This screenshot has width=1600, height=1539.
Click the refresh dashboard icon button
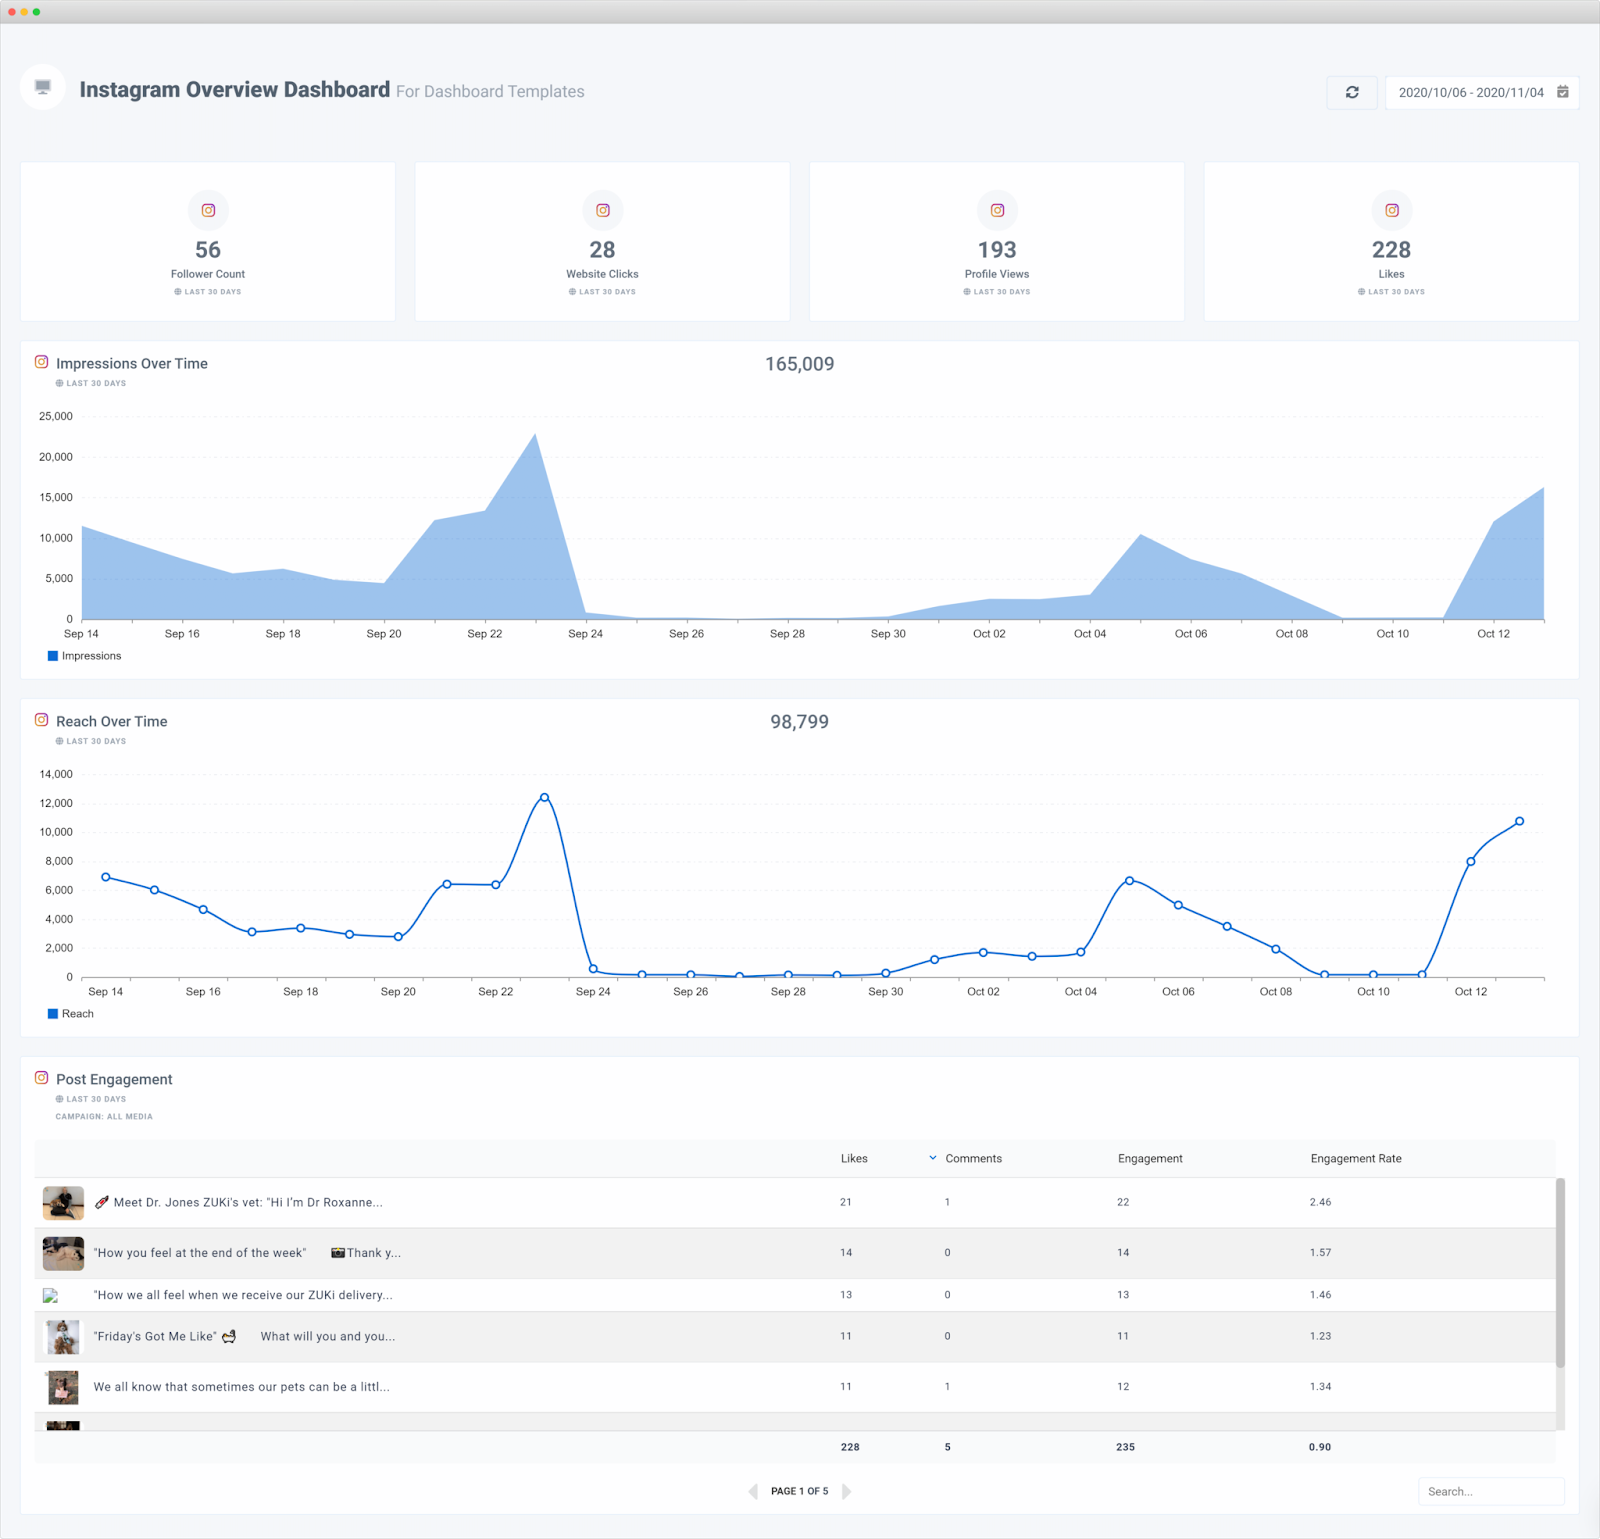click(1352, 92)
